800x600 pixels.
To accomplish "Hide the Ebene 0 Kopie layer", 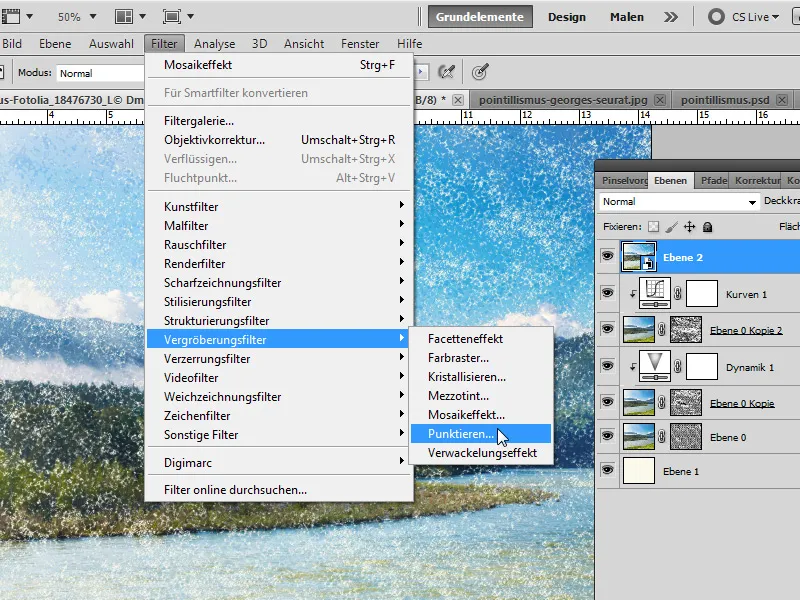I will [607, 402].
